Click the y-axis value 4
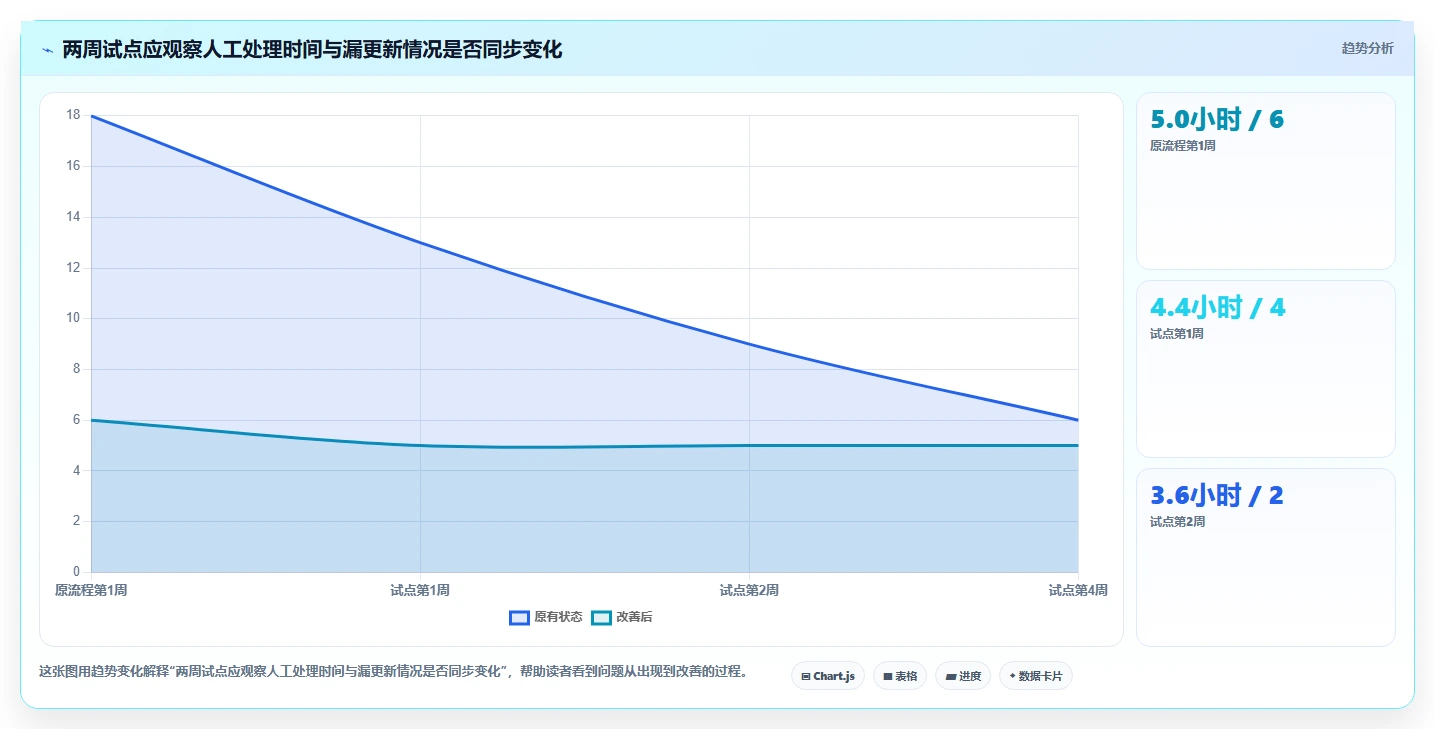1435x729 pixels. click(x=76, y=470)
